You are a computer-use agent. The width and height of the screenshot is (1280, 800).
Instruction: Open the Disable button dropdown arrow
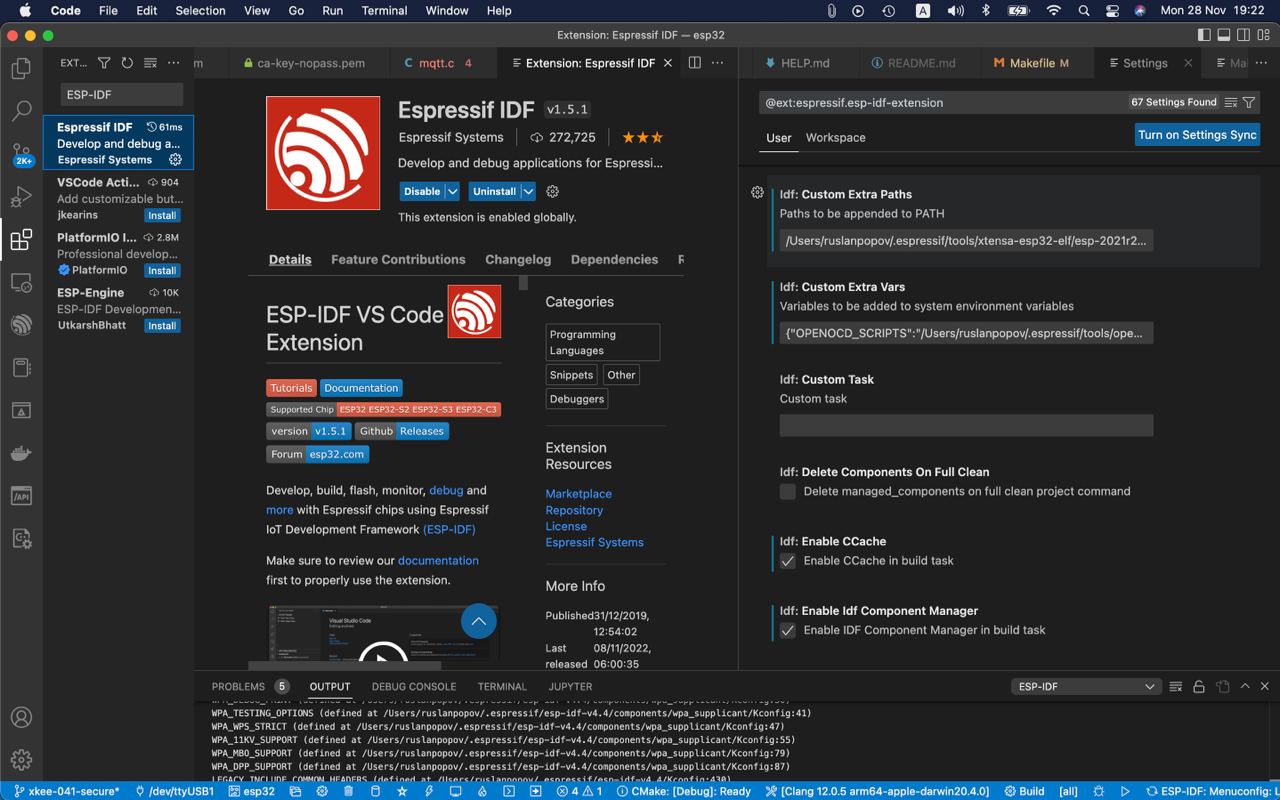[x=452, y=191]
